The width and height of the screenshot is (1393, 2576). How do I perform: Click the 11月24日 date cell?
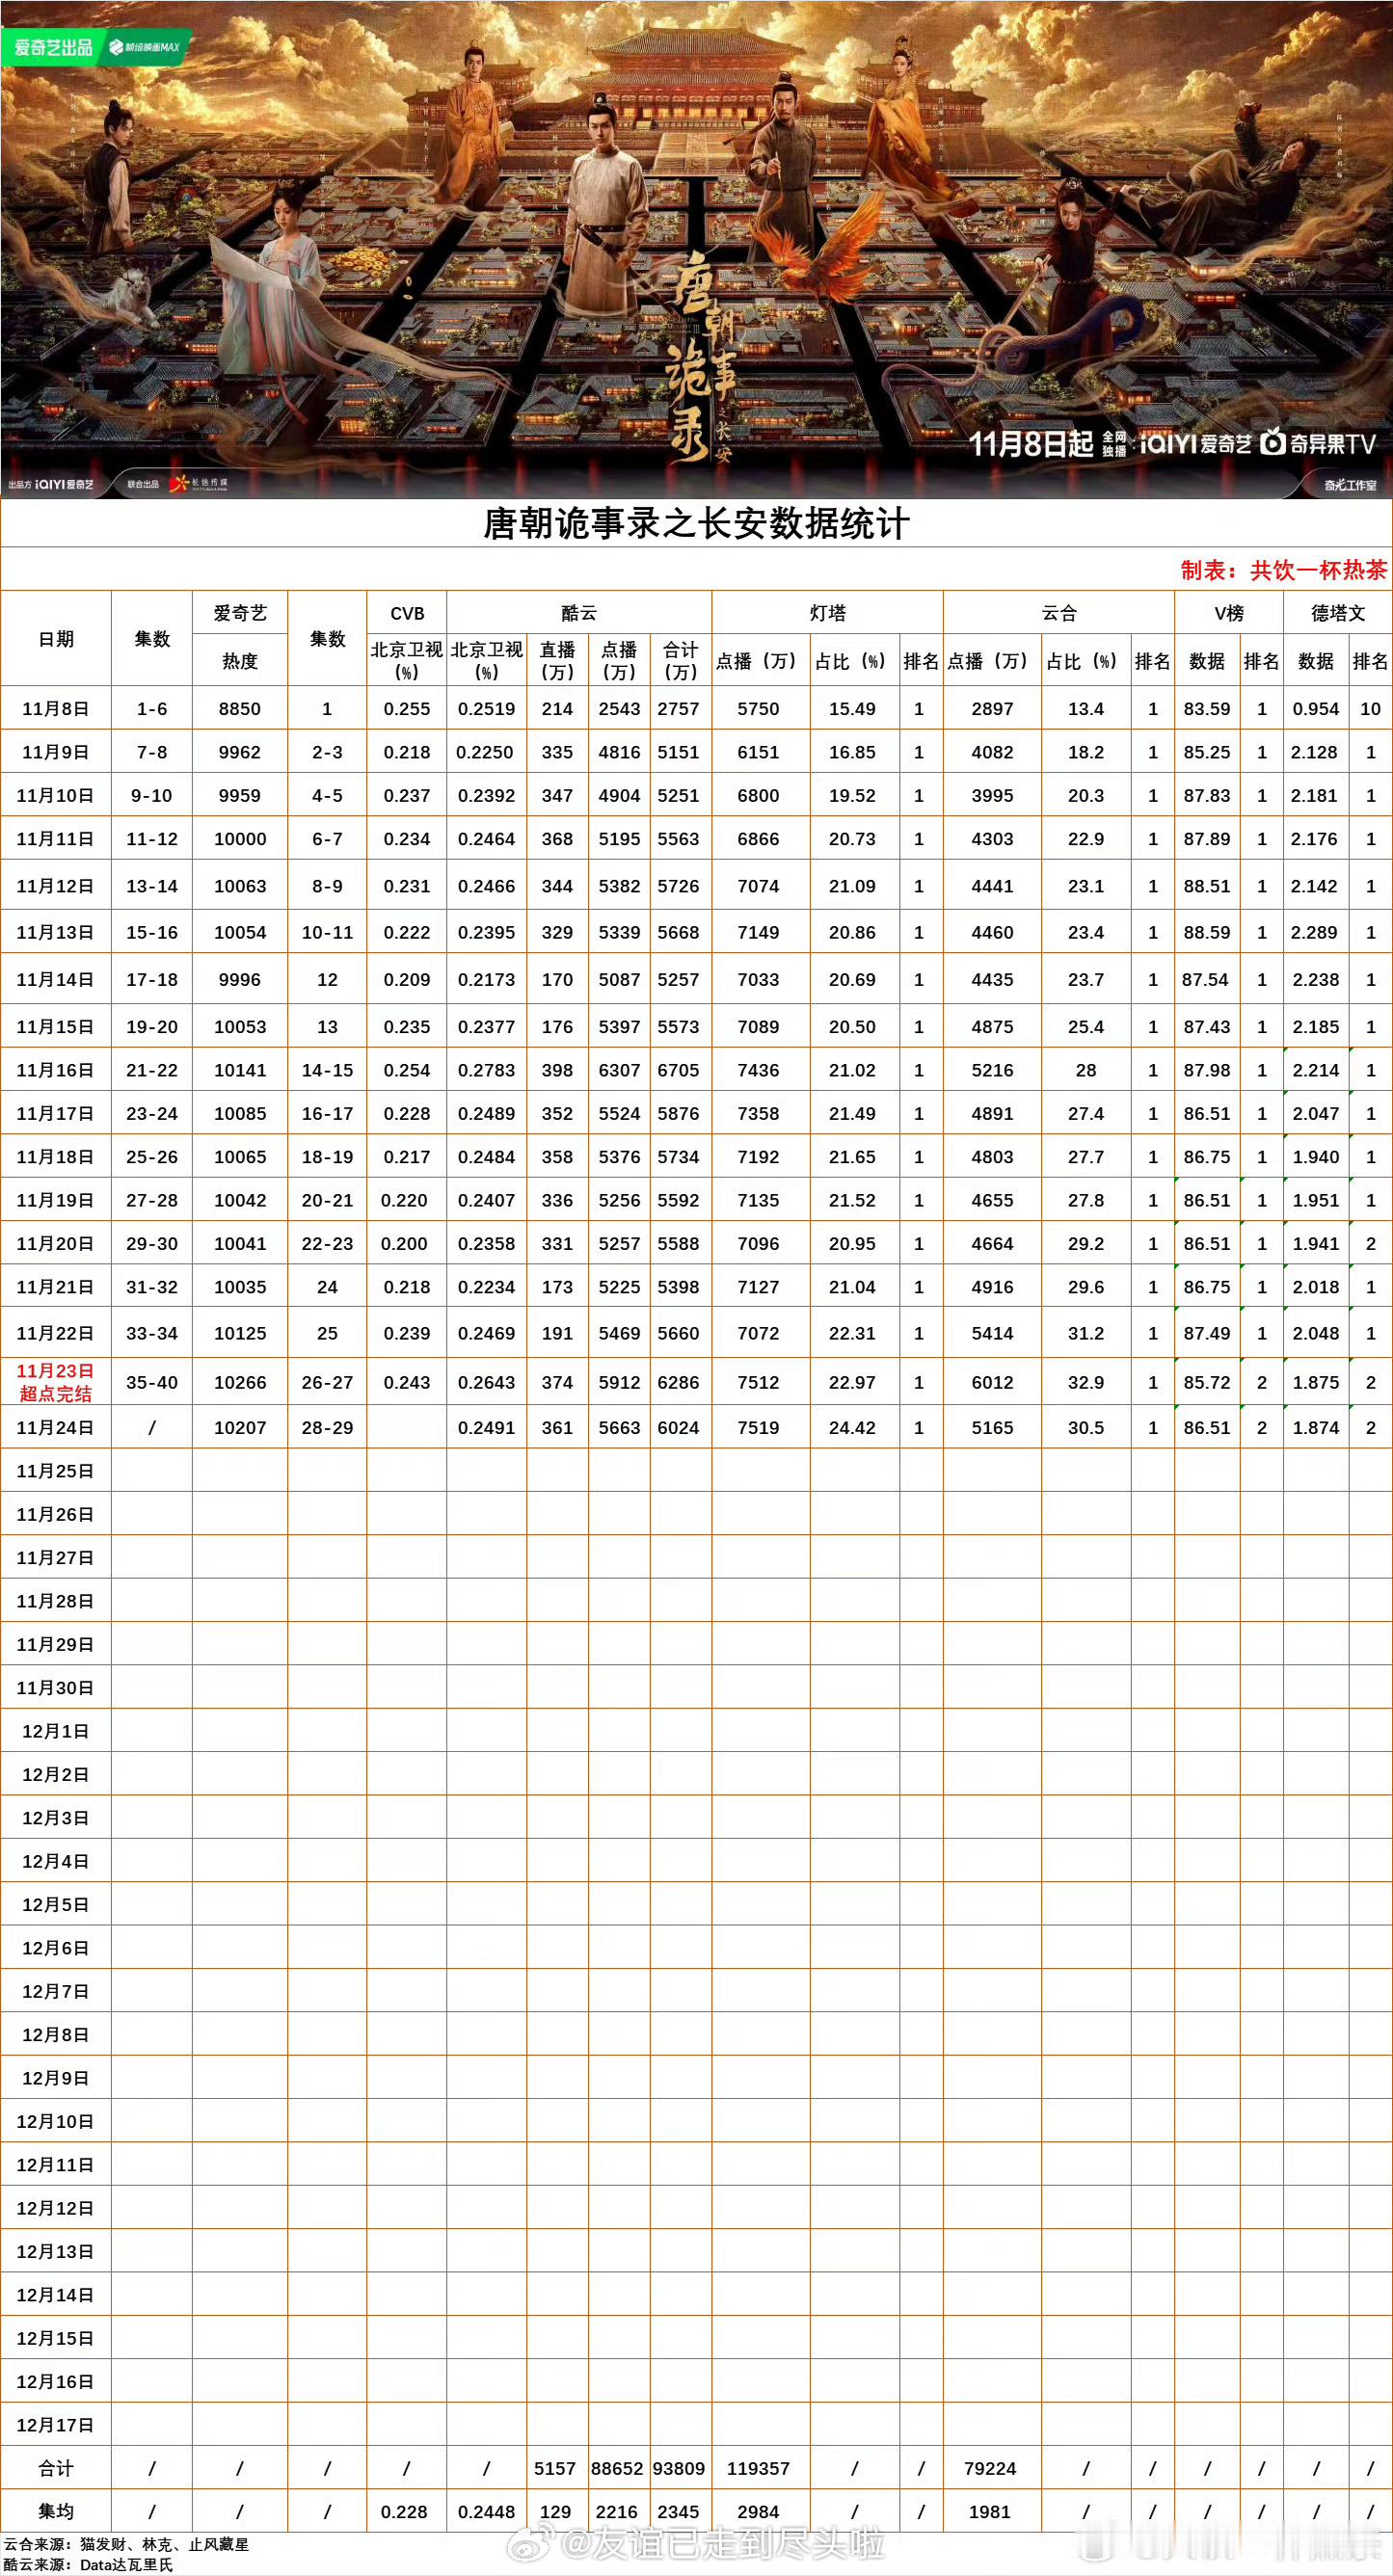(x=56, y=1428)
